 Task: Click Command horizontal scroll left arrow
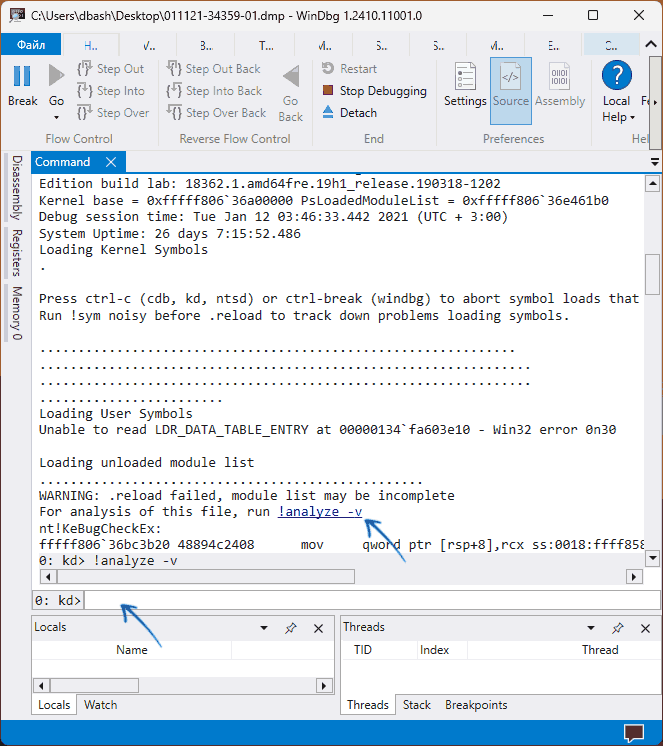click(x=48, y=577)
